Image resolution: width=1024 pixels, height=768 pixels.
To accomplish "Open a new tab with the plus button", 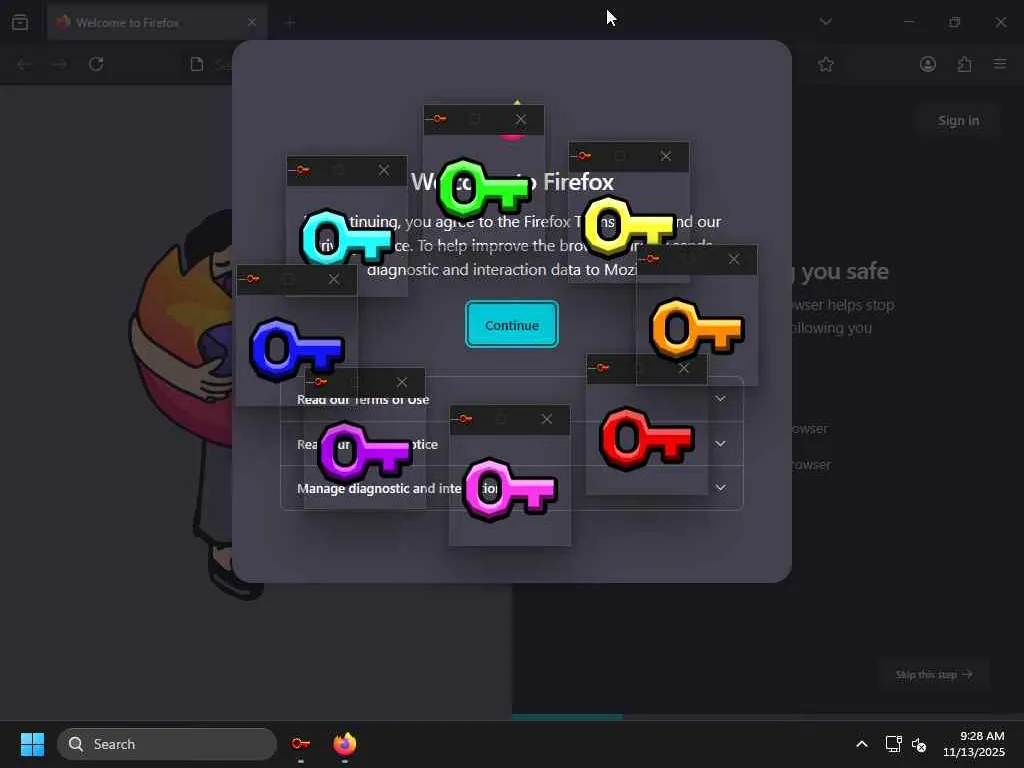I will (x=291, y=23).
